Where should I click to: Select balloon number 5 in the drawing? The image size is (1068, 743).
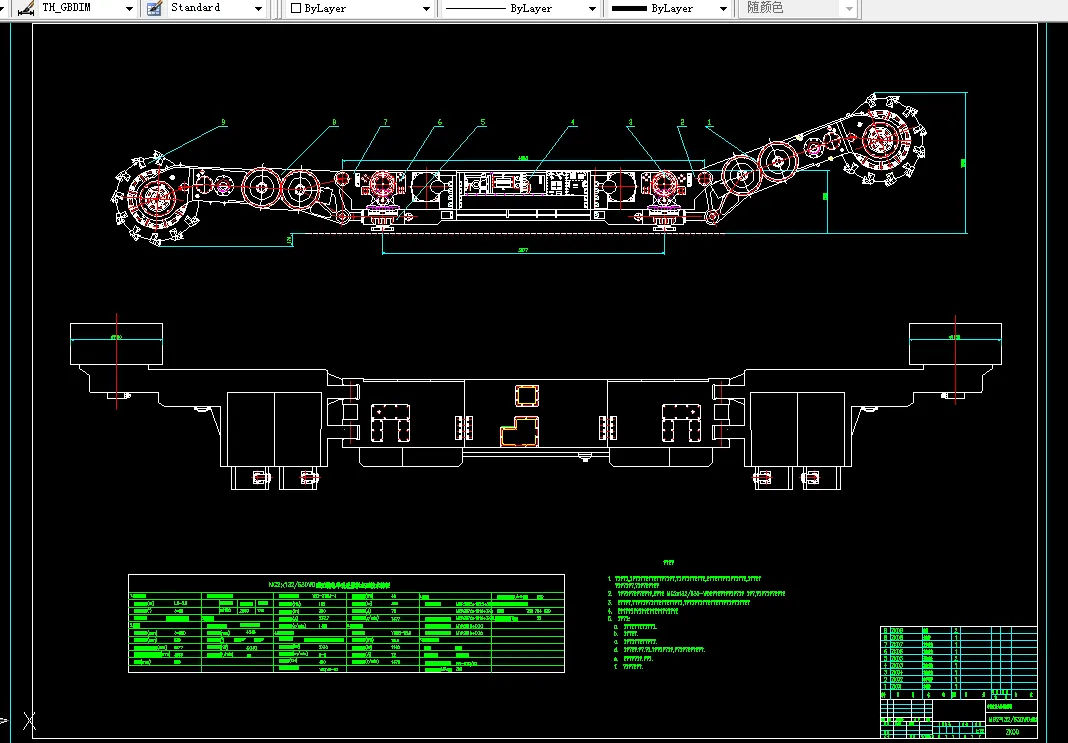point(483,123)
